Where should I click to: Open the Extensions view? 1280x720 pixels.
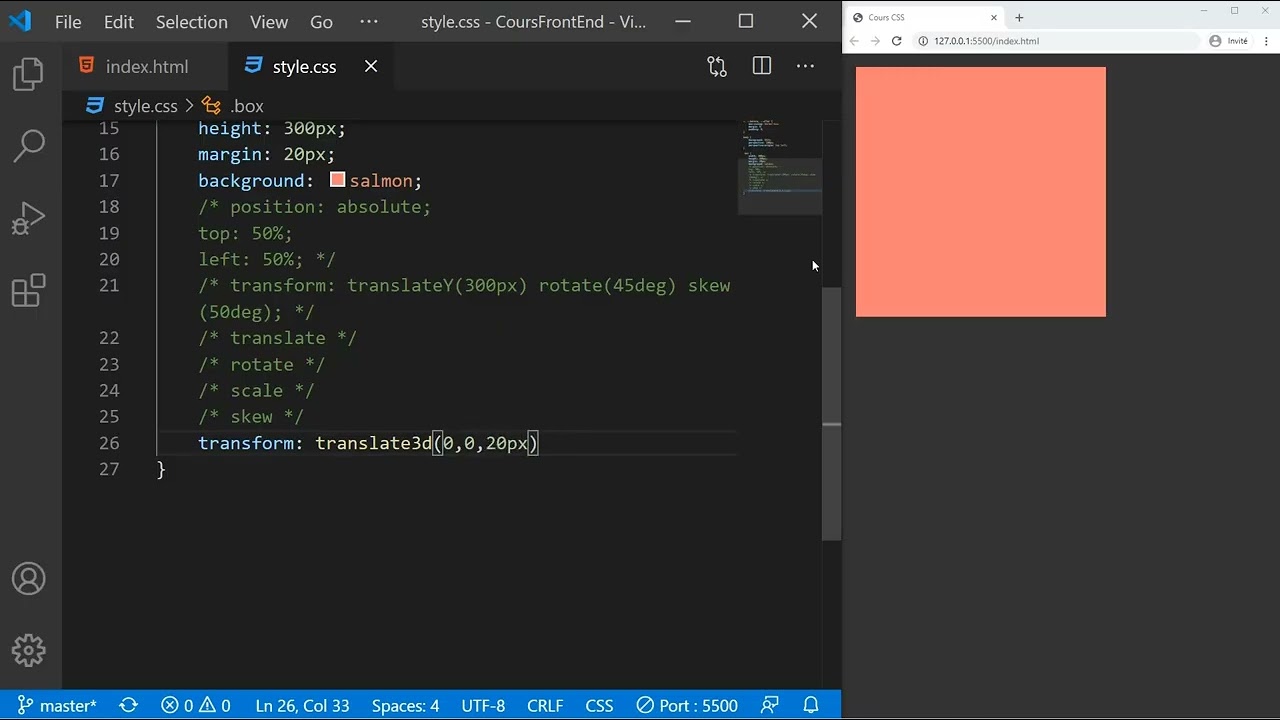tap(29, 291)
